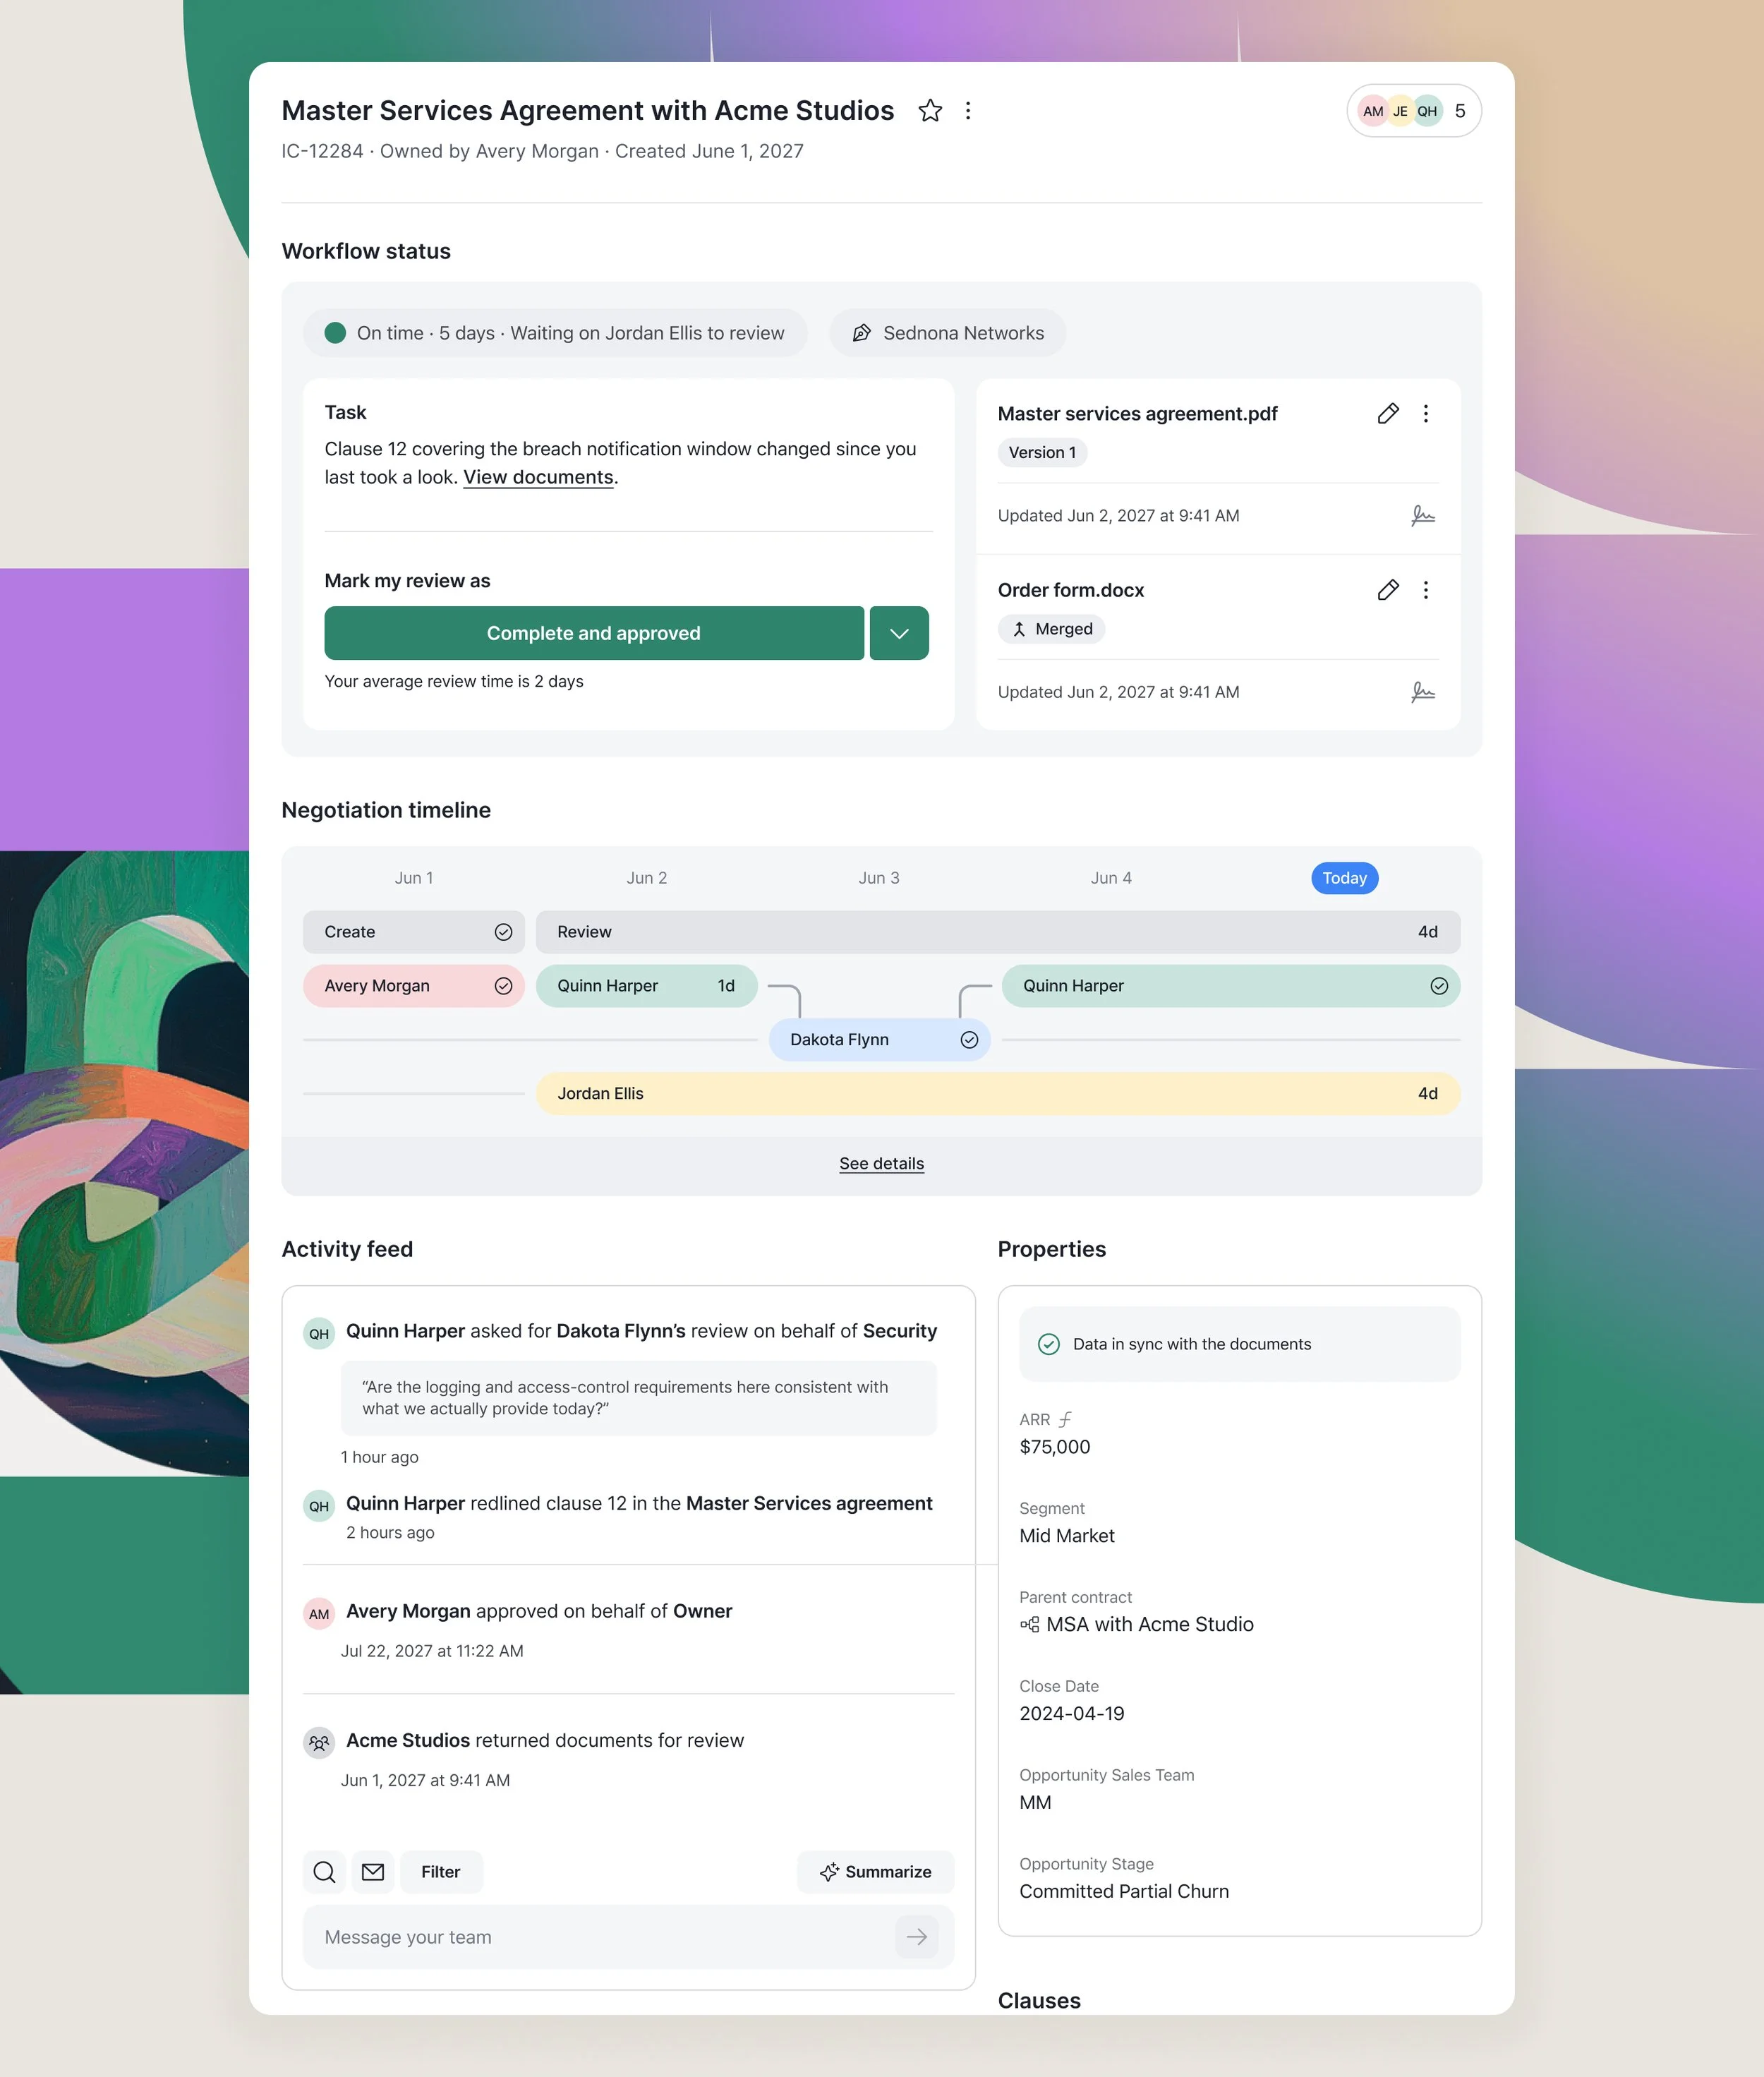Click QH avatar beside the redlined clause entry

click(319, 1506)
